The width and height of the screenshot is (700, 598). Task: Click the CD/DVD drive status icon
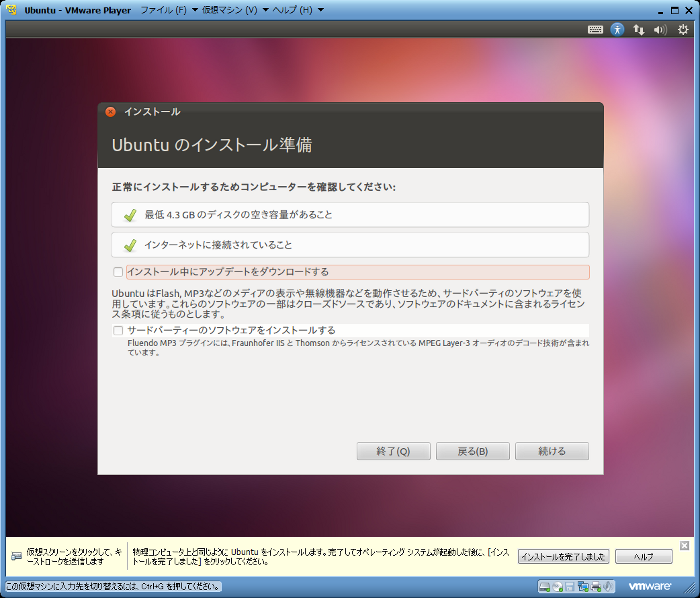(558, 586)
